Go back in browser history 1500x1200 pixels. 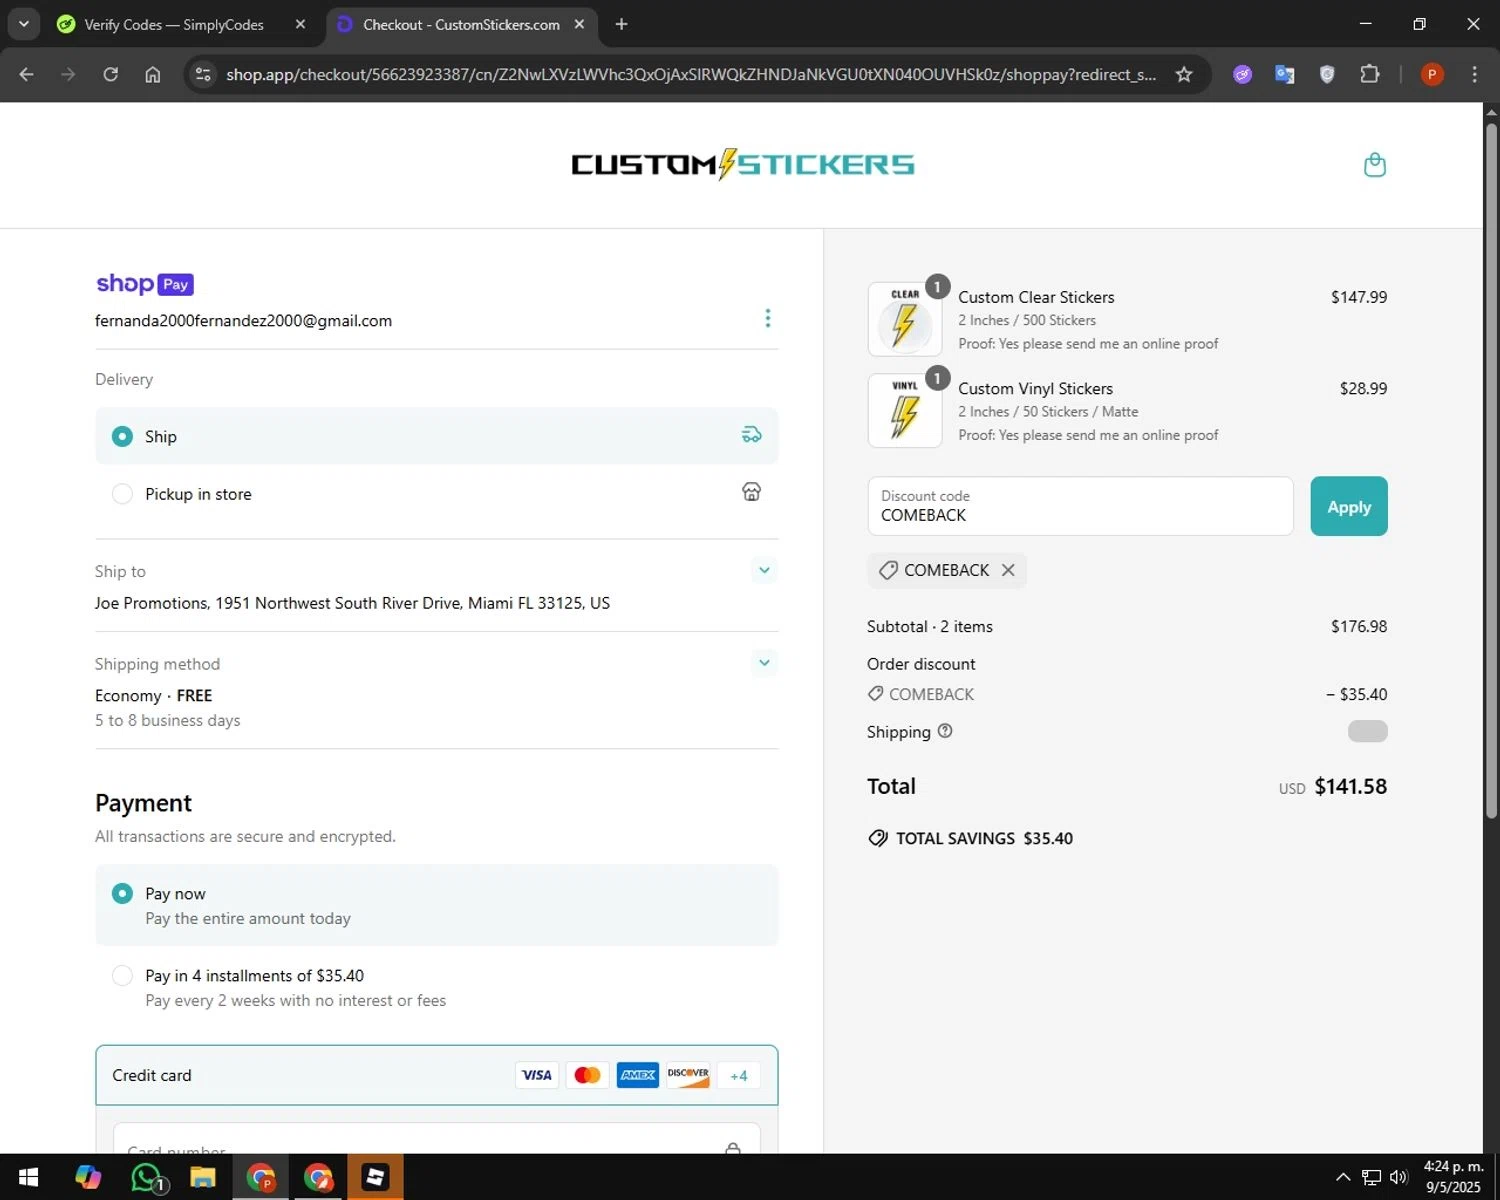[x=27, y=74]
